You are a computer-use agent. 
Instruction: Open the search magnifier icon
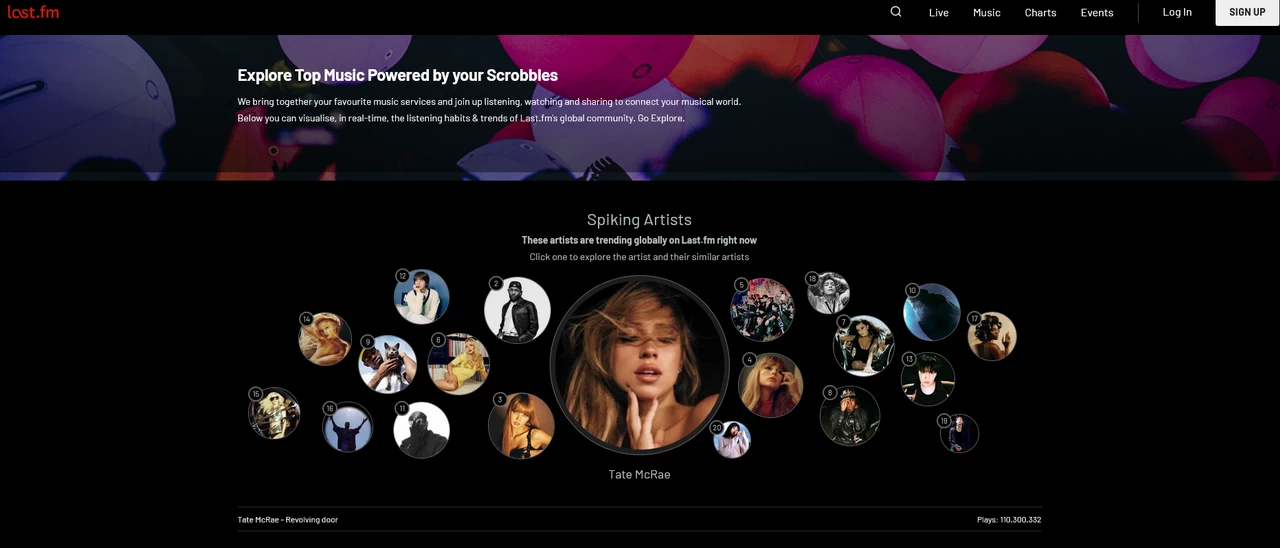(x=896, y=12)
